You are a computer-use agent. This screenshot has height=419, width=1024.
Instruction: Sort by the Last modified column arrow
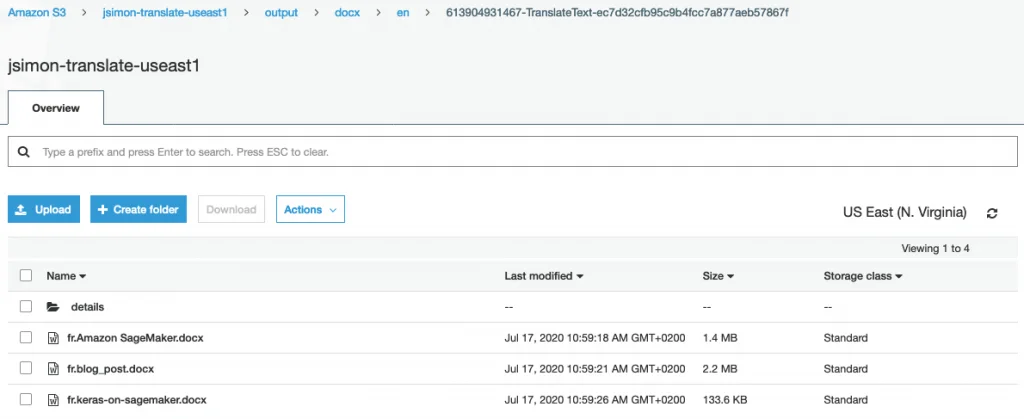(x=580, y=277)
